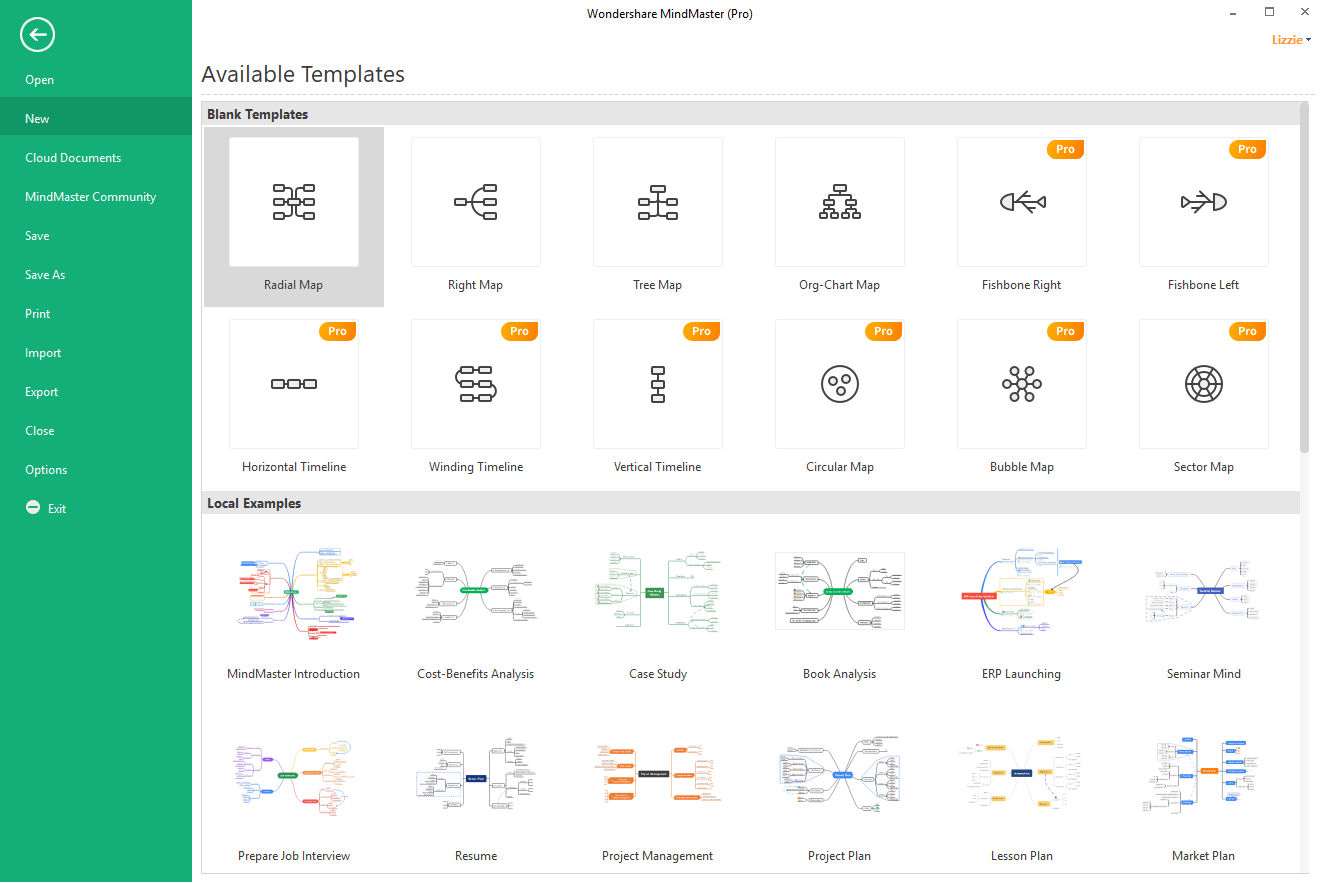Viewport: 1324px width, 883px height.
Task: Click the Available Templates heading
Action: coord(303,74)
